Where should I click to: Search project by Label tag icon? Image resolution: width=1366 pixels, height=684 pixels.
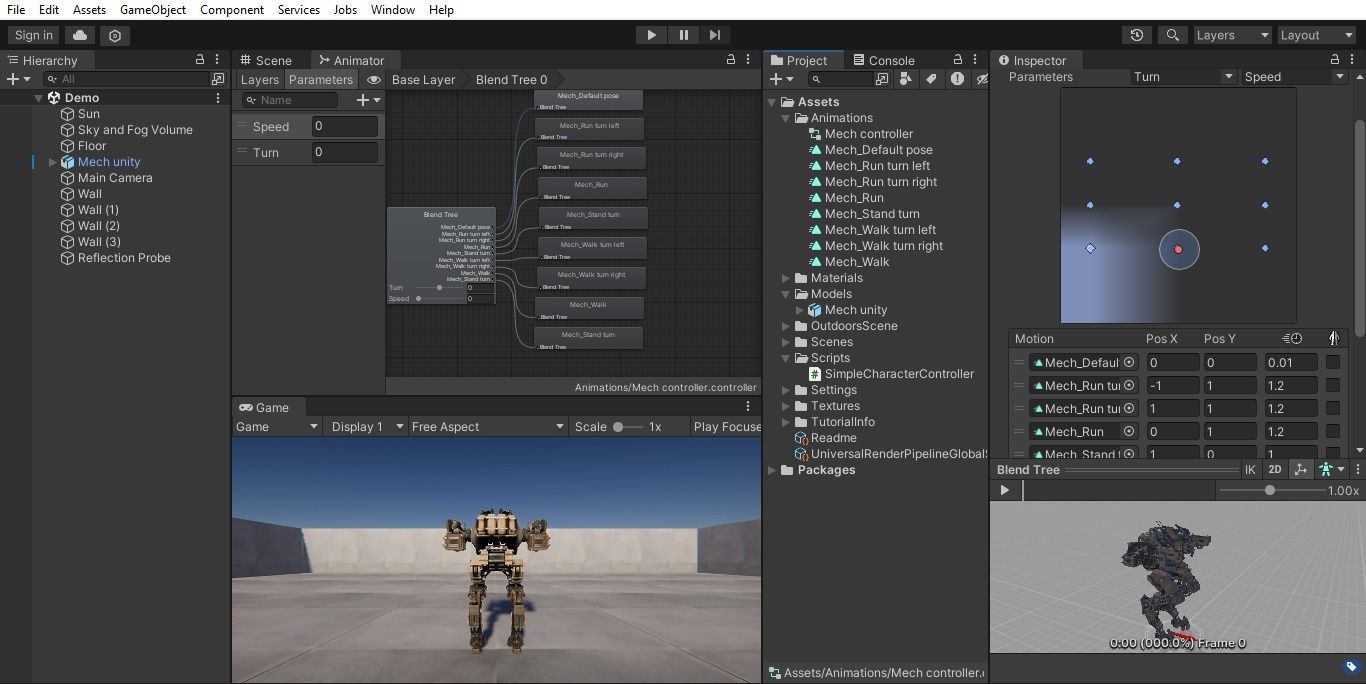tap(931, 79)
